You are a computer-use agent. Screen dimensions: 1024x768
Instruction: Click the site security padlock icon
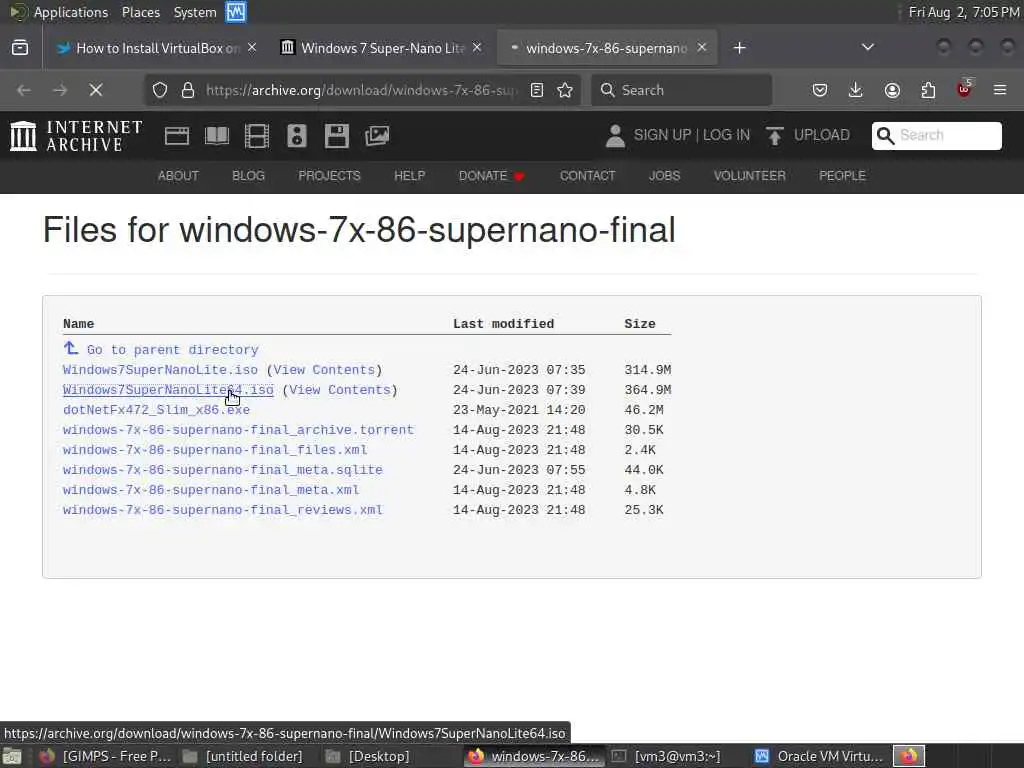tap(188, 90)
